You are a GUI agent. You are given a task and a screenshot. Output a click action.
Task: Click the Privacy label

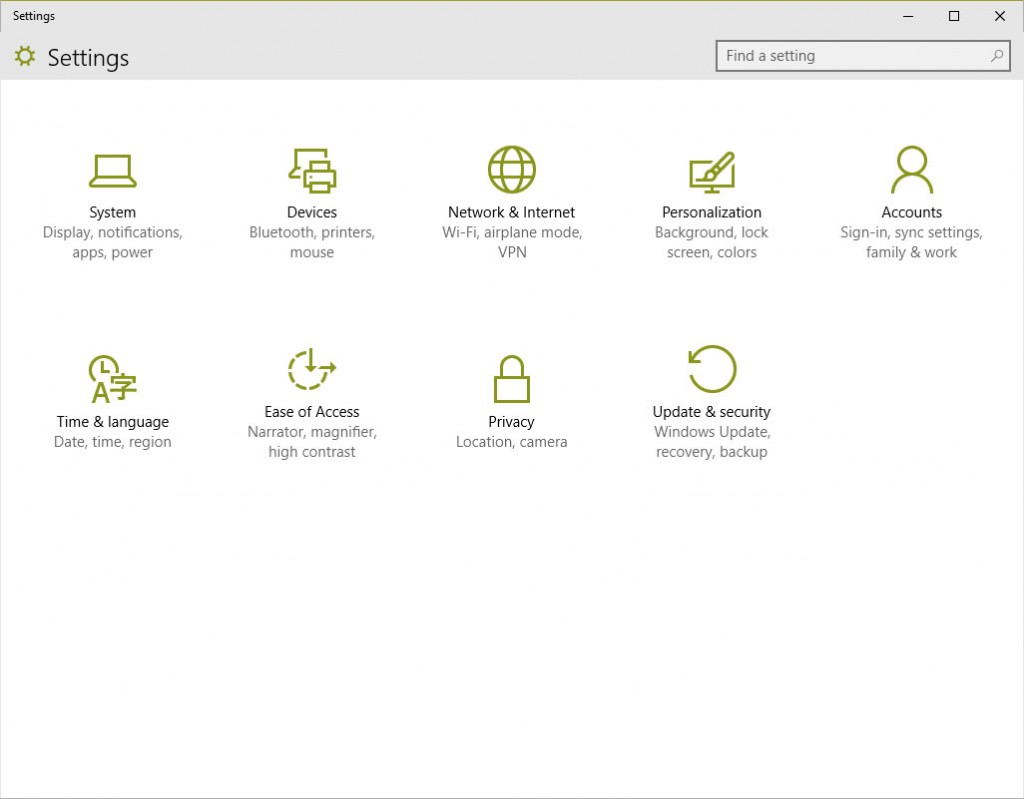point(511,422)
